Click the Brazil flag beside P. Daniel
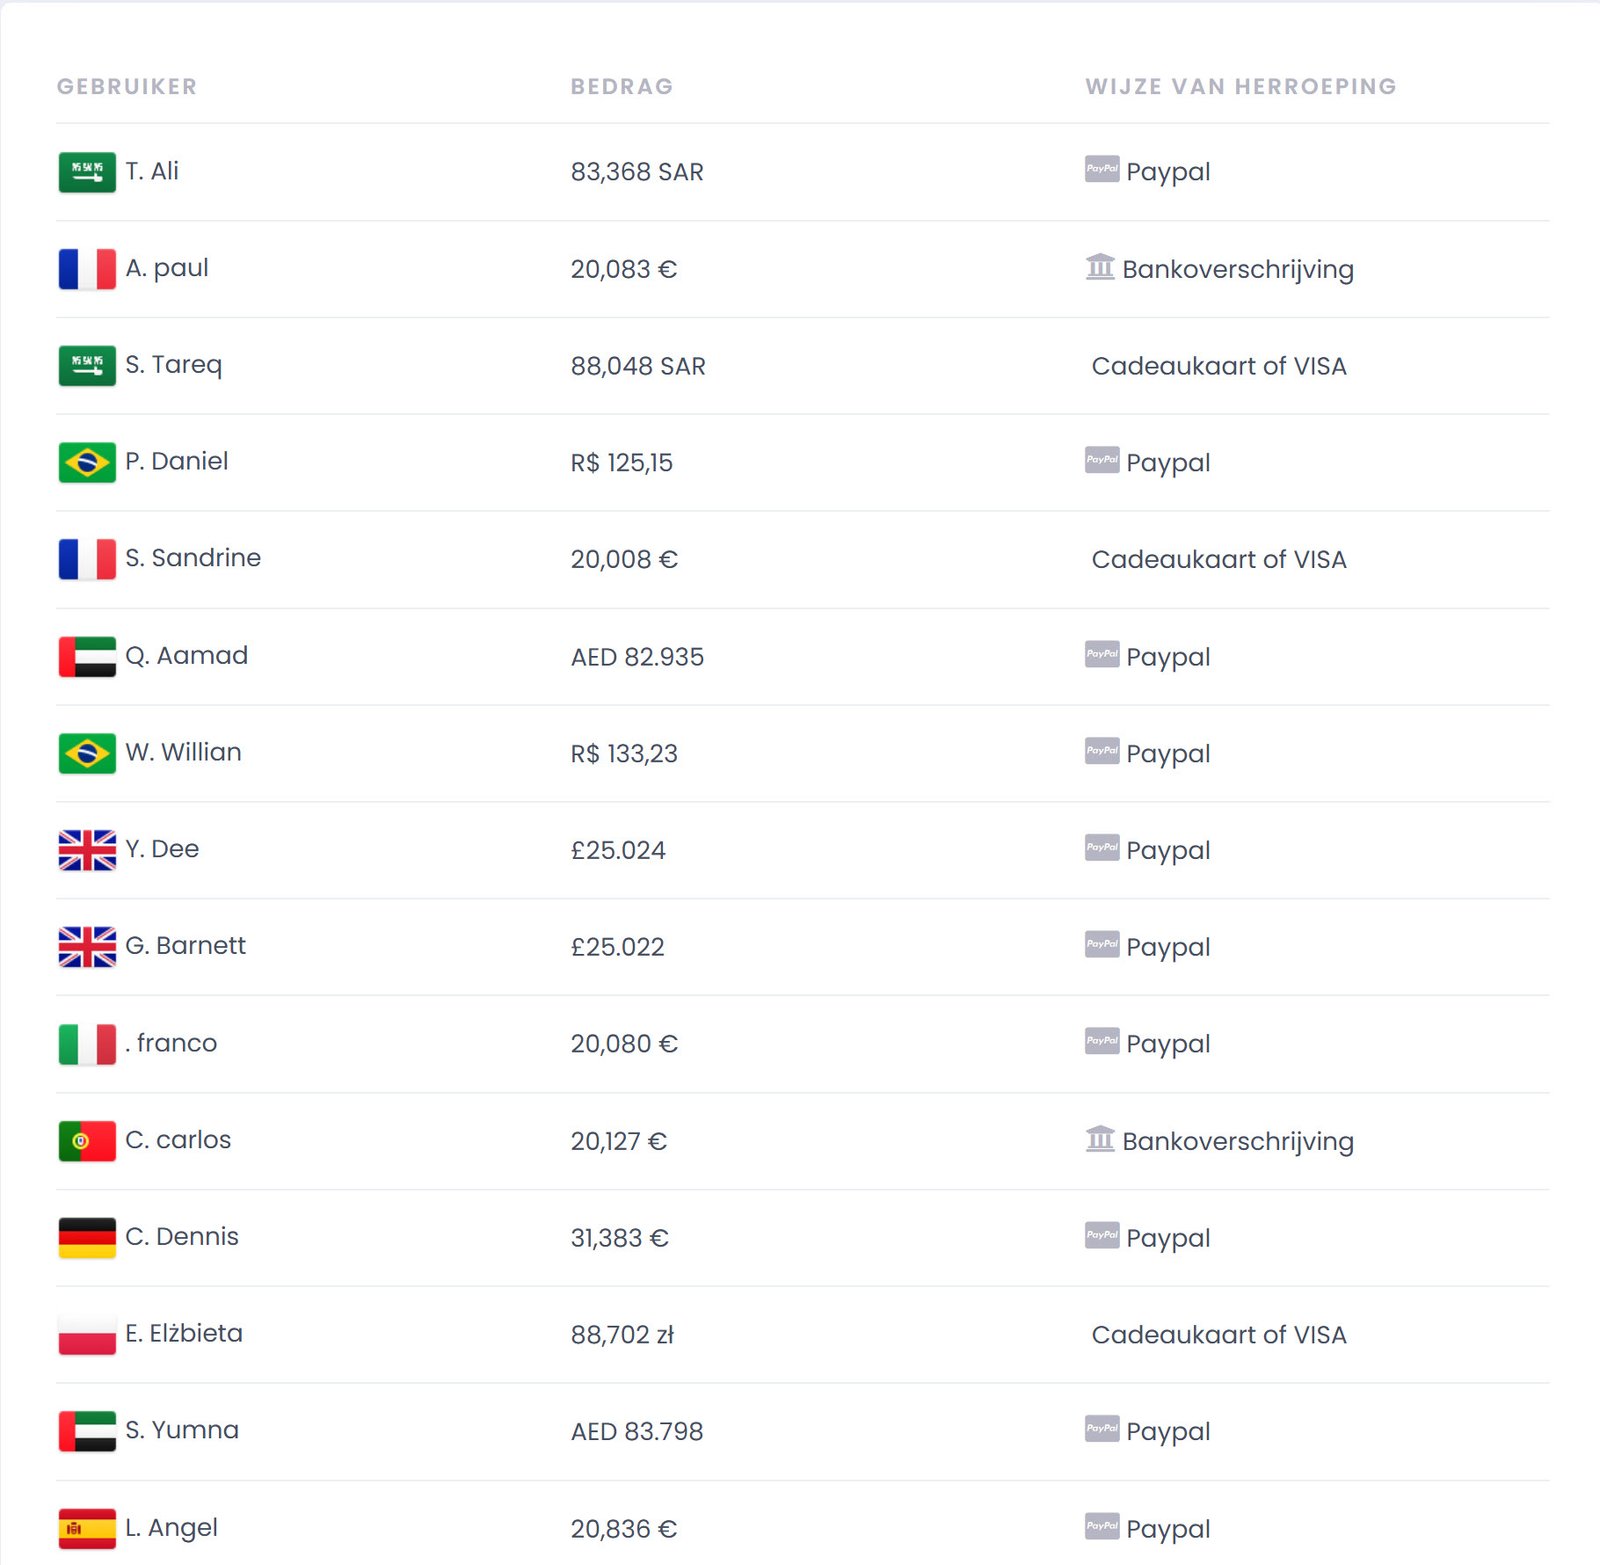 click(87, 462)
